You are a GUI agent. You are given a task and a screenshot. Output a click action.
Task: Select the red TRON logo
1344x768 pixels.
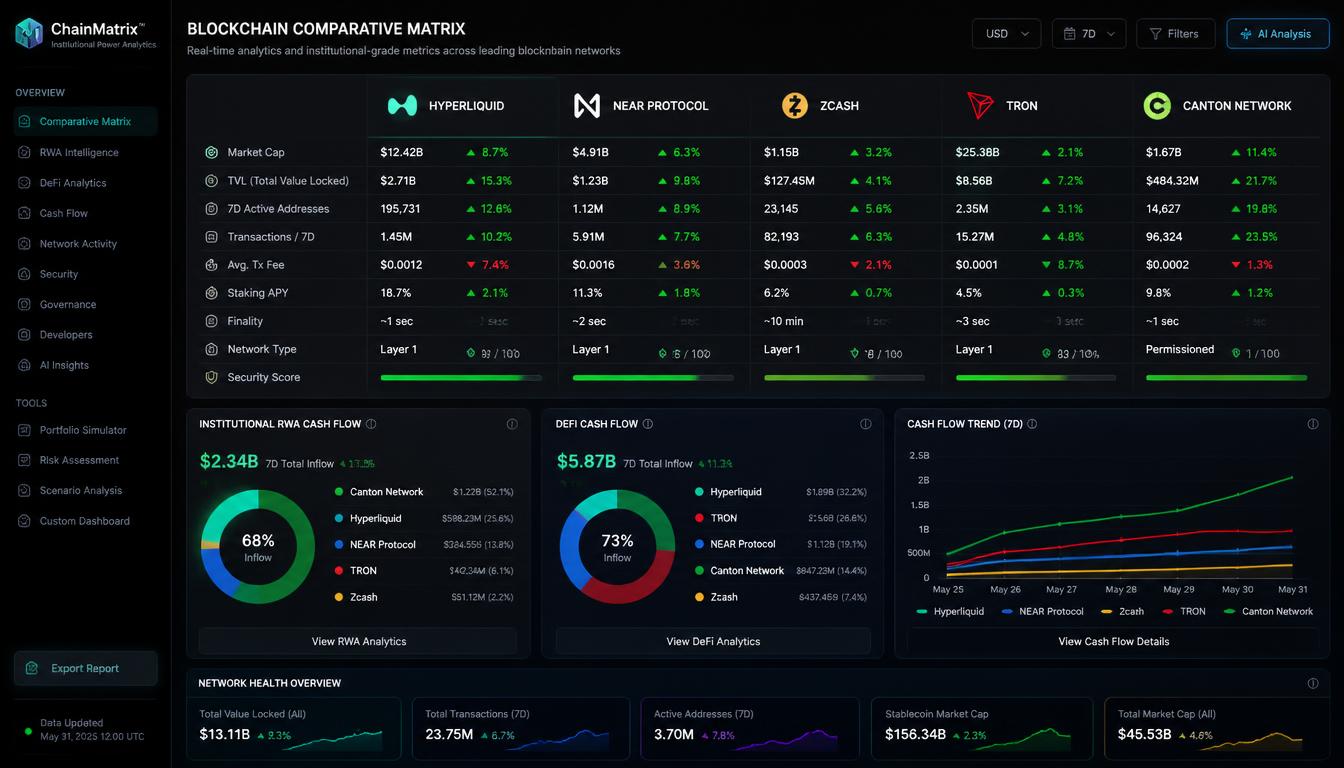980,105
